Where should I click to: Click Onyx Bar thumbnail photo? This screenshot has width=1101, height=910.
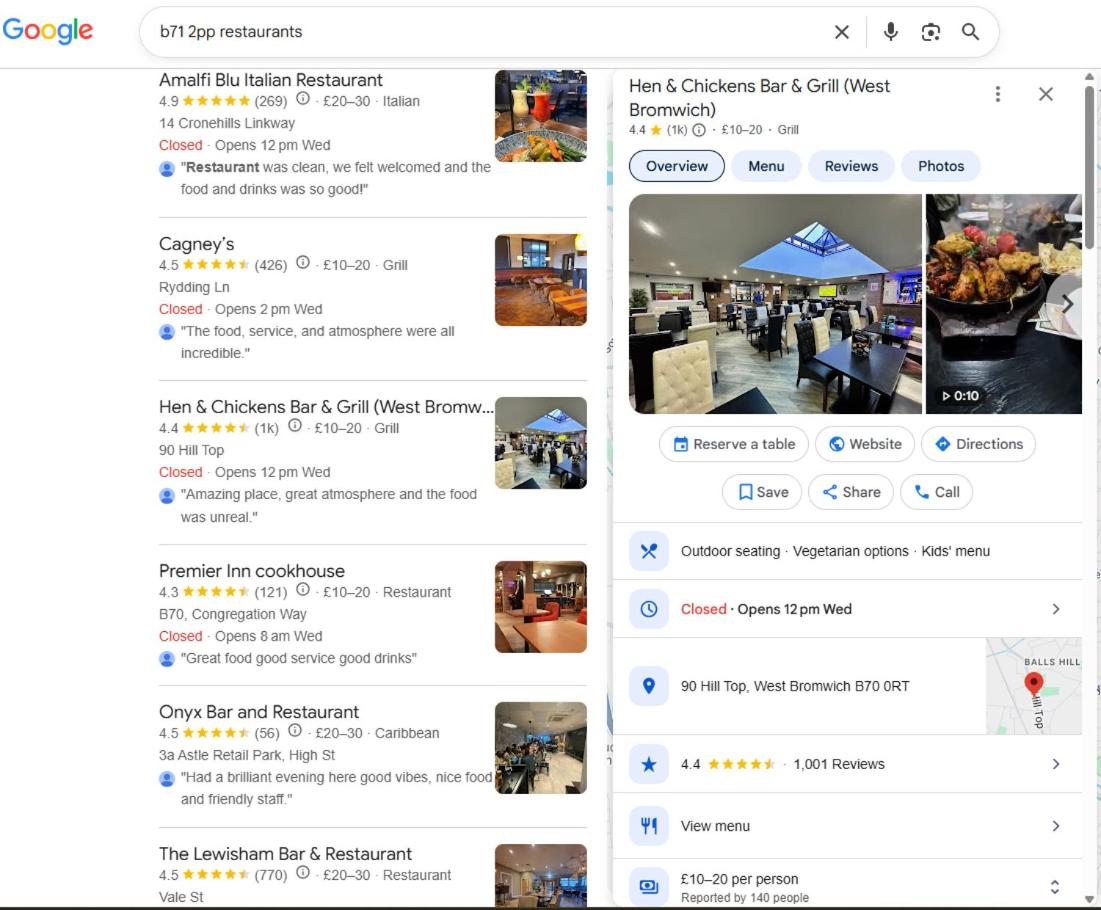pos(541,749)
